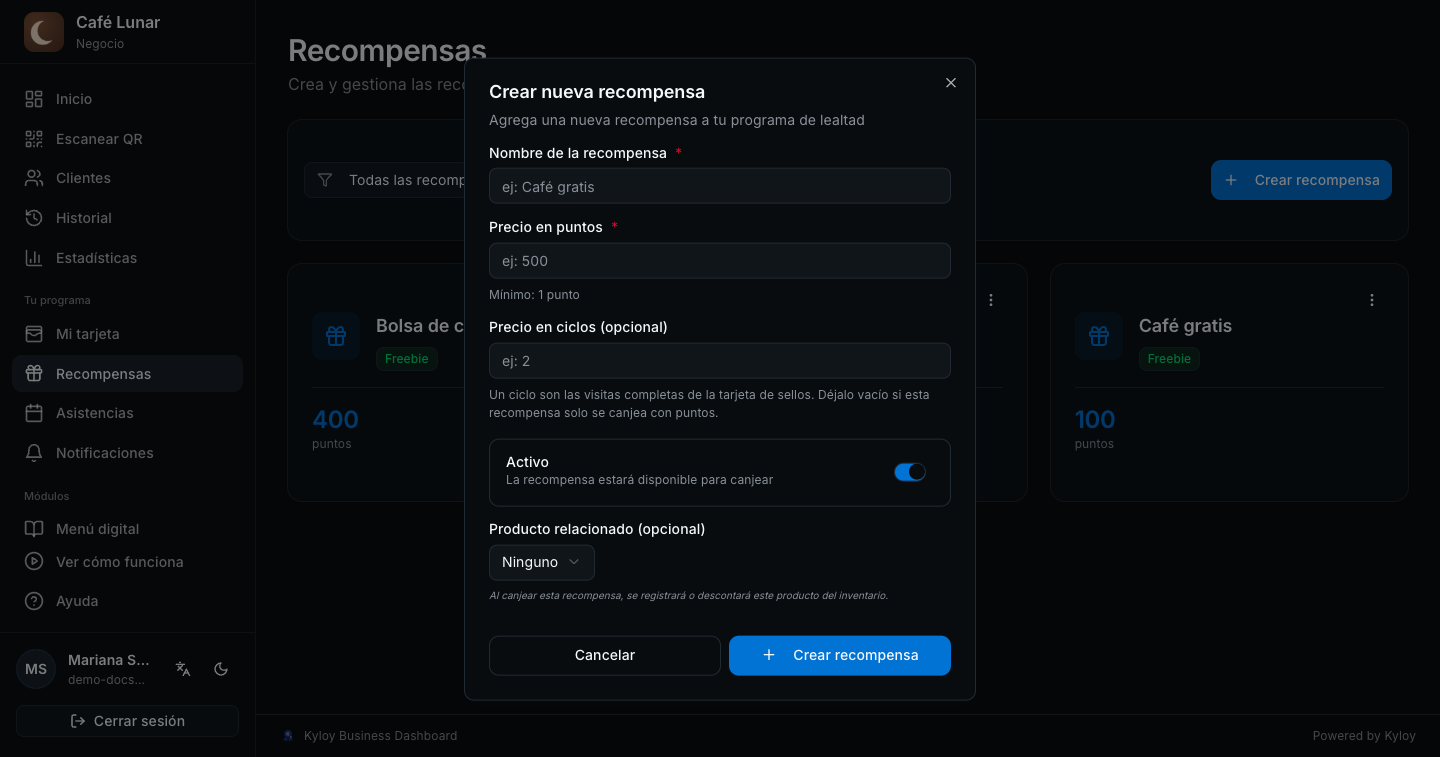1440x757 pixels.
Task: Select the Precio en ciclos field
Action: click(720, 361)
